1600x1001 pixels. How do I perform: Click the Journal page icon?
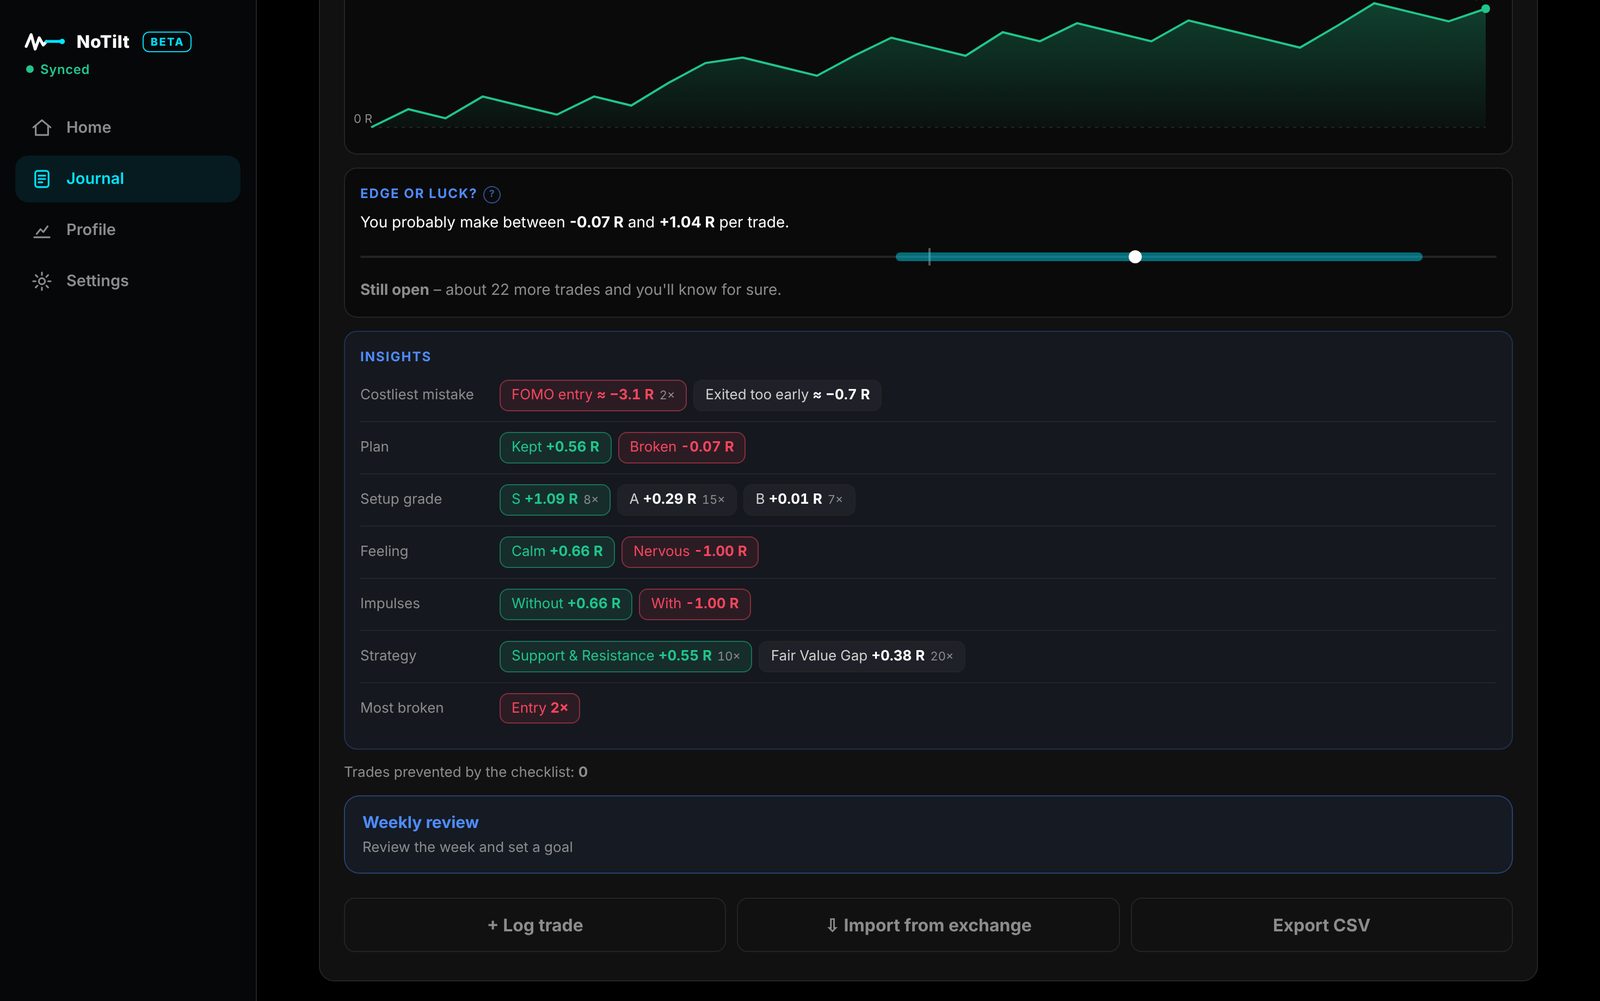[x=42, y=179]
